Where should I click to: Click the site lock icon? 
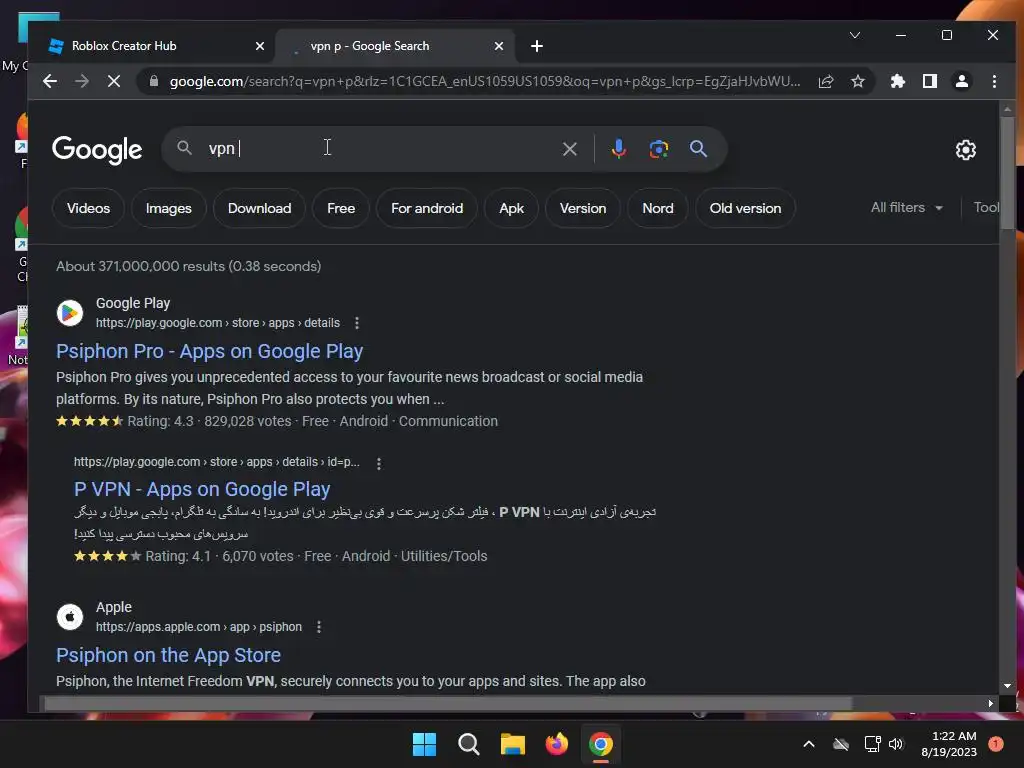pos(153,81)
